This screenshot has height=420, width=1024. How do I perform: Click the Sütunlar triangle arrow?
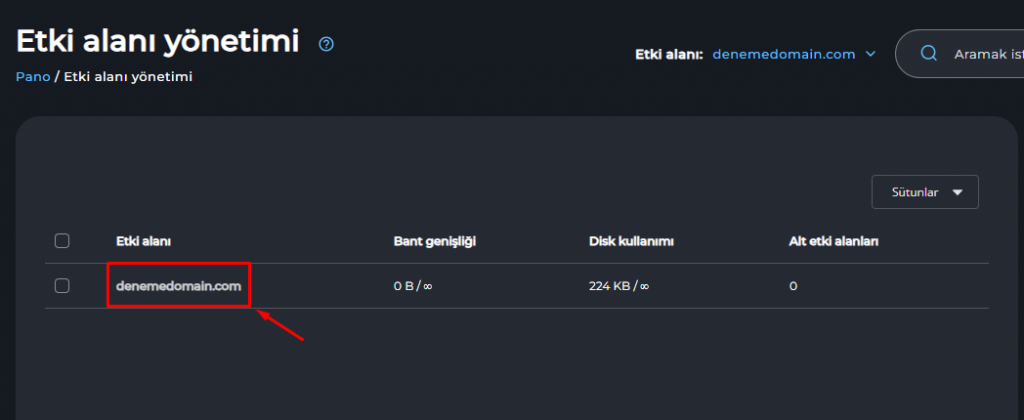tap(957, 193)
